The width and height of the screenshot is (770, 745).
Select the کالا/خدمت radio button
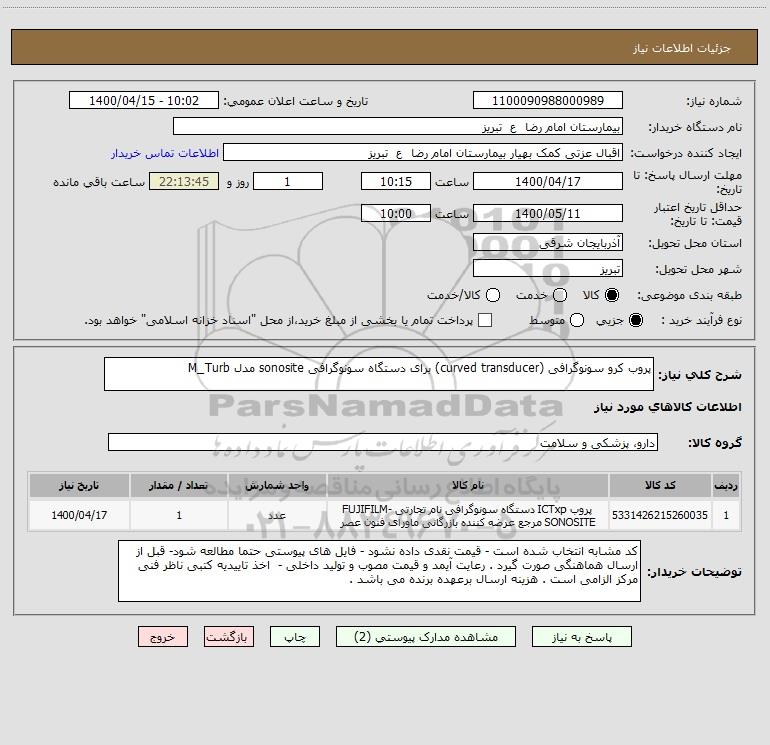coord(493,295)
